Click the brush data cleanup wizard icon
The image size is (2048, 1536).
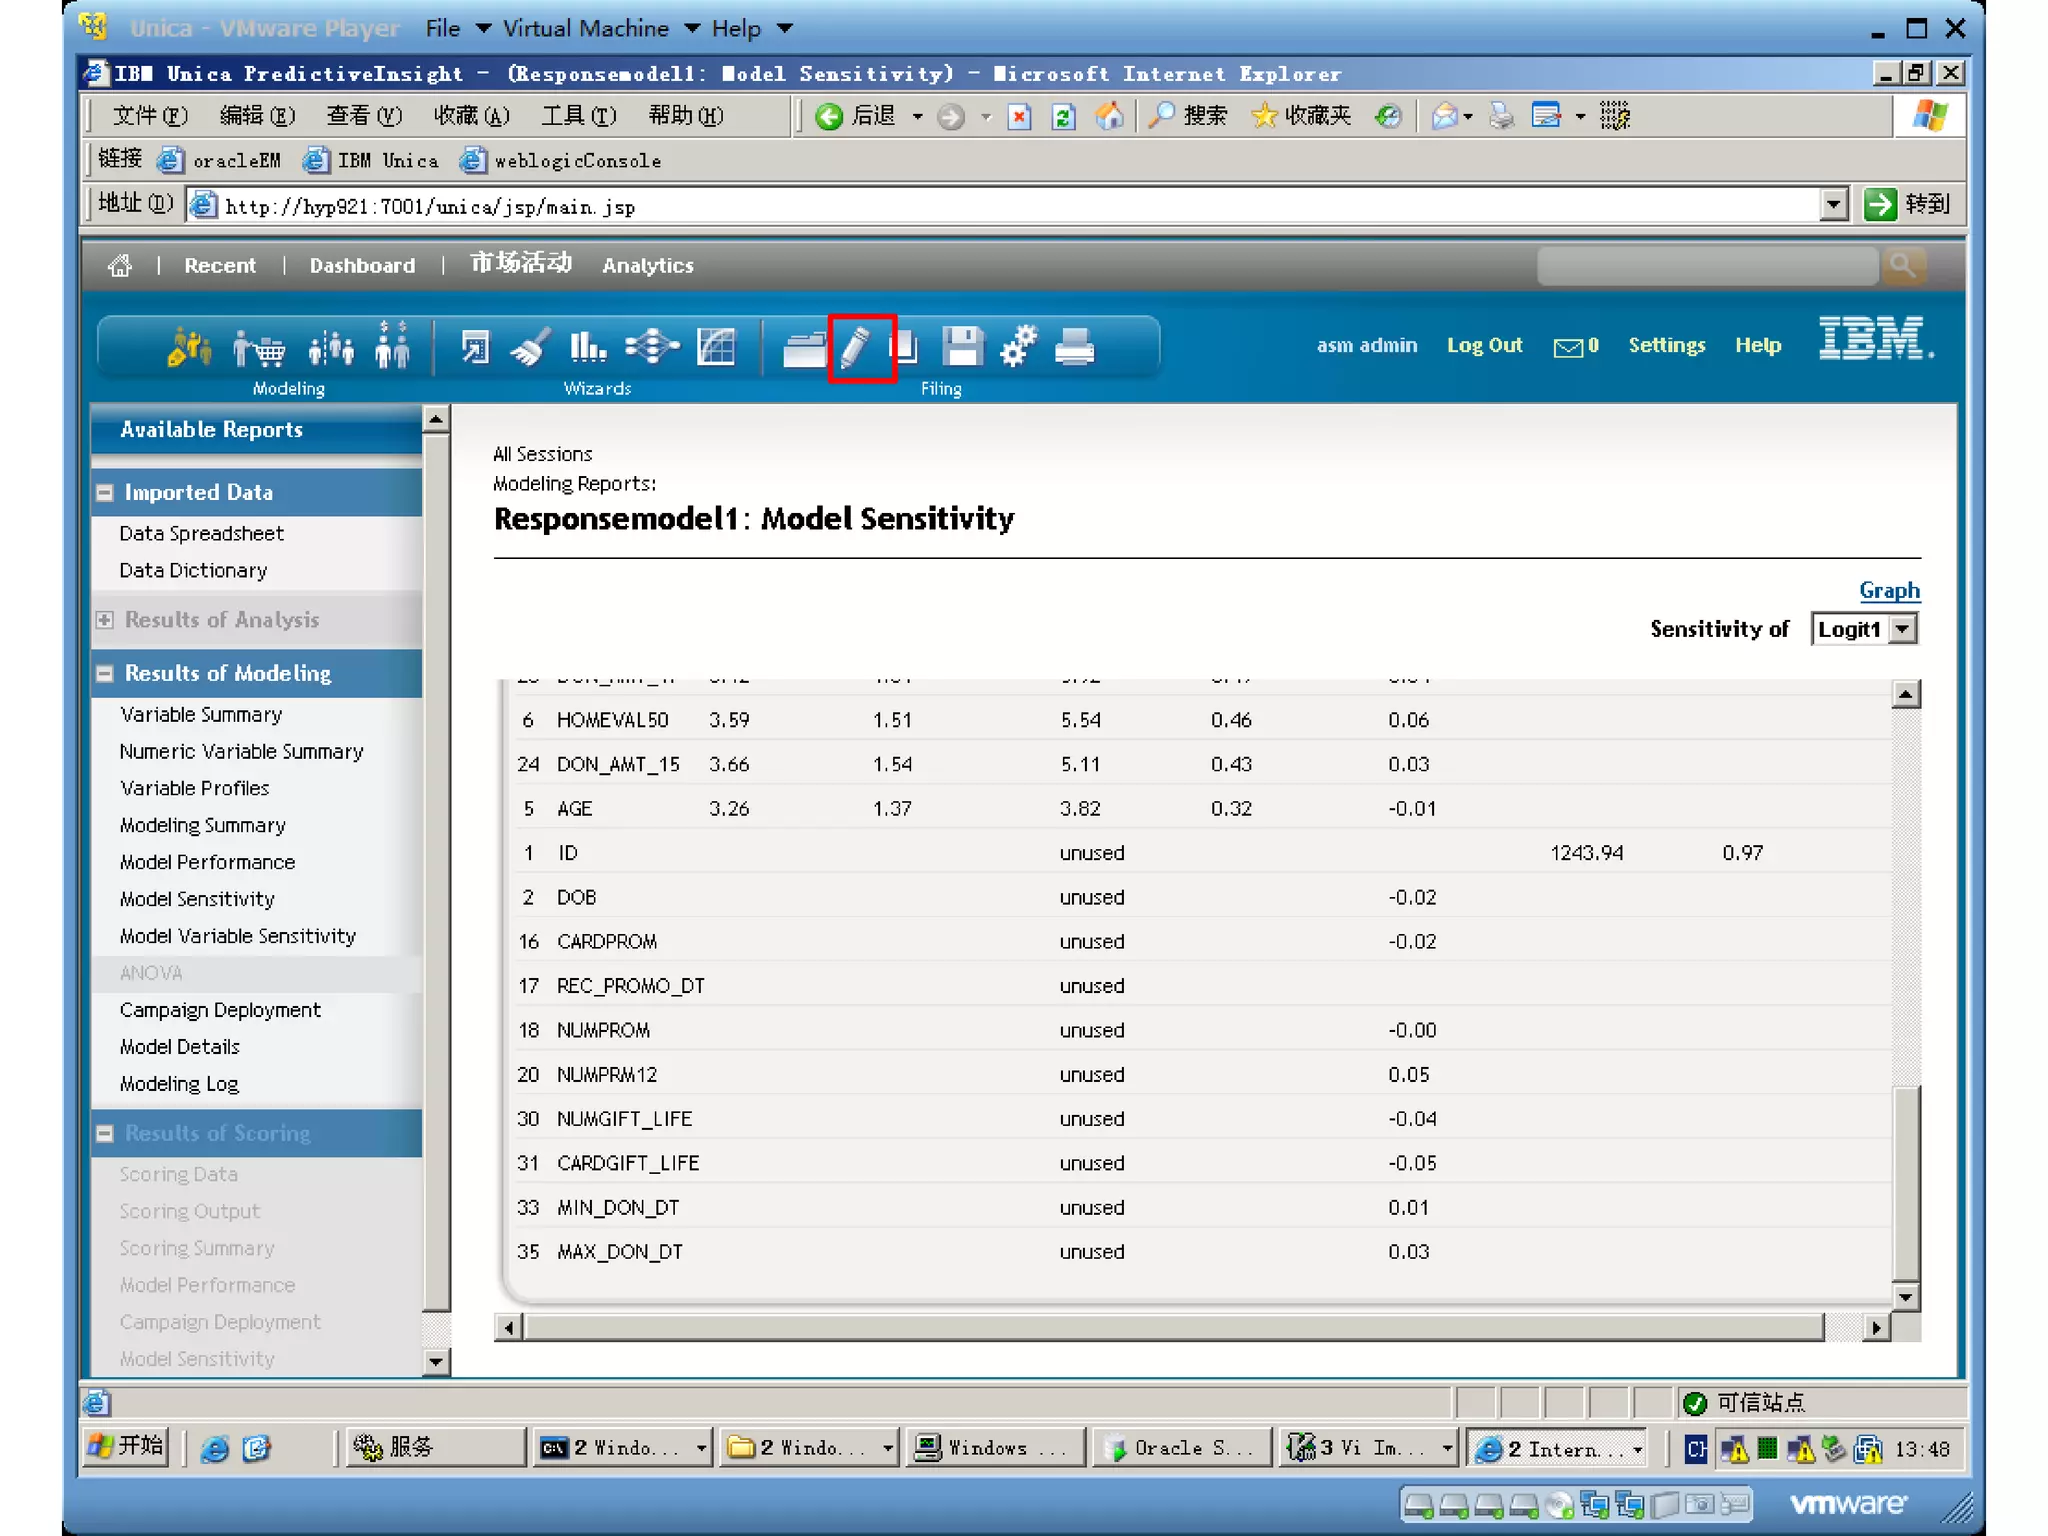coord(530,347)
